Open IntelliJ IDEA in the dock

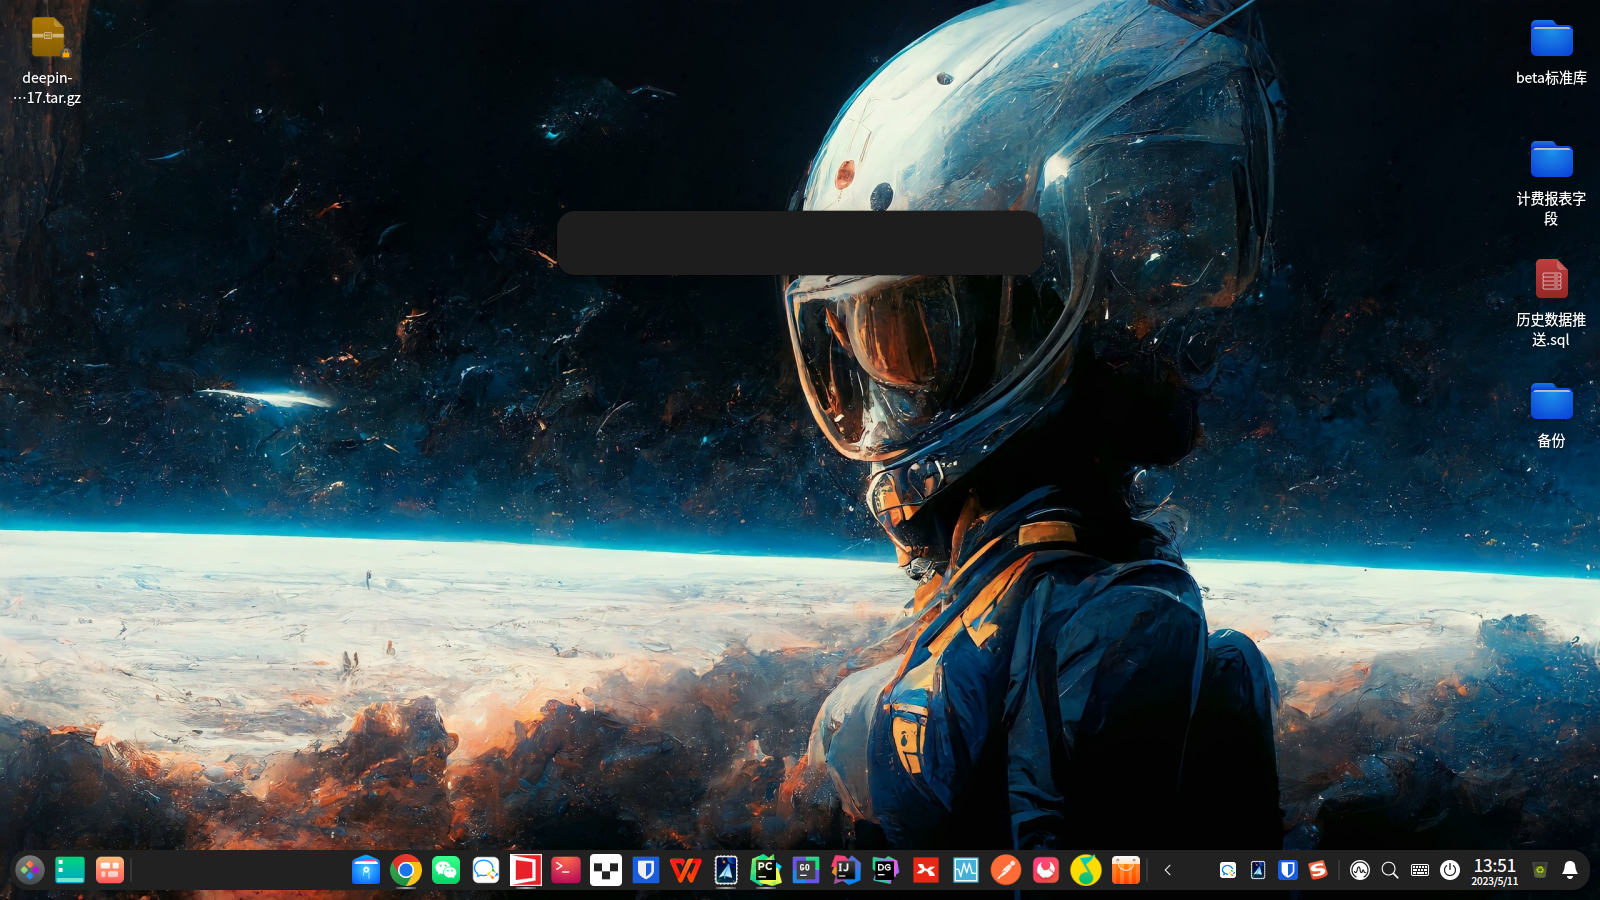click(846, 870)
